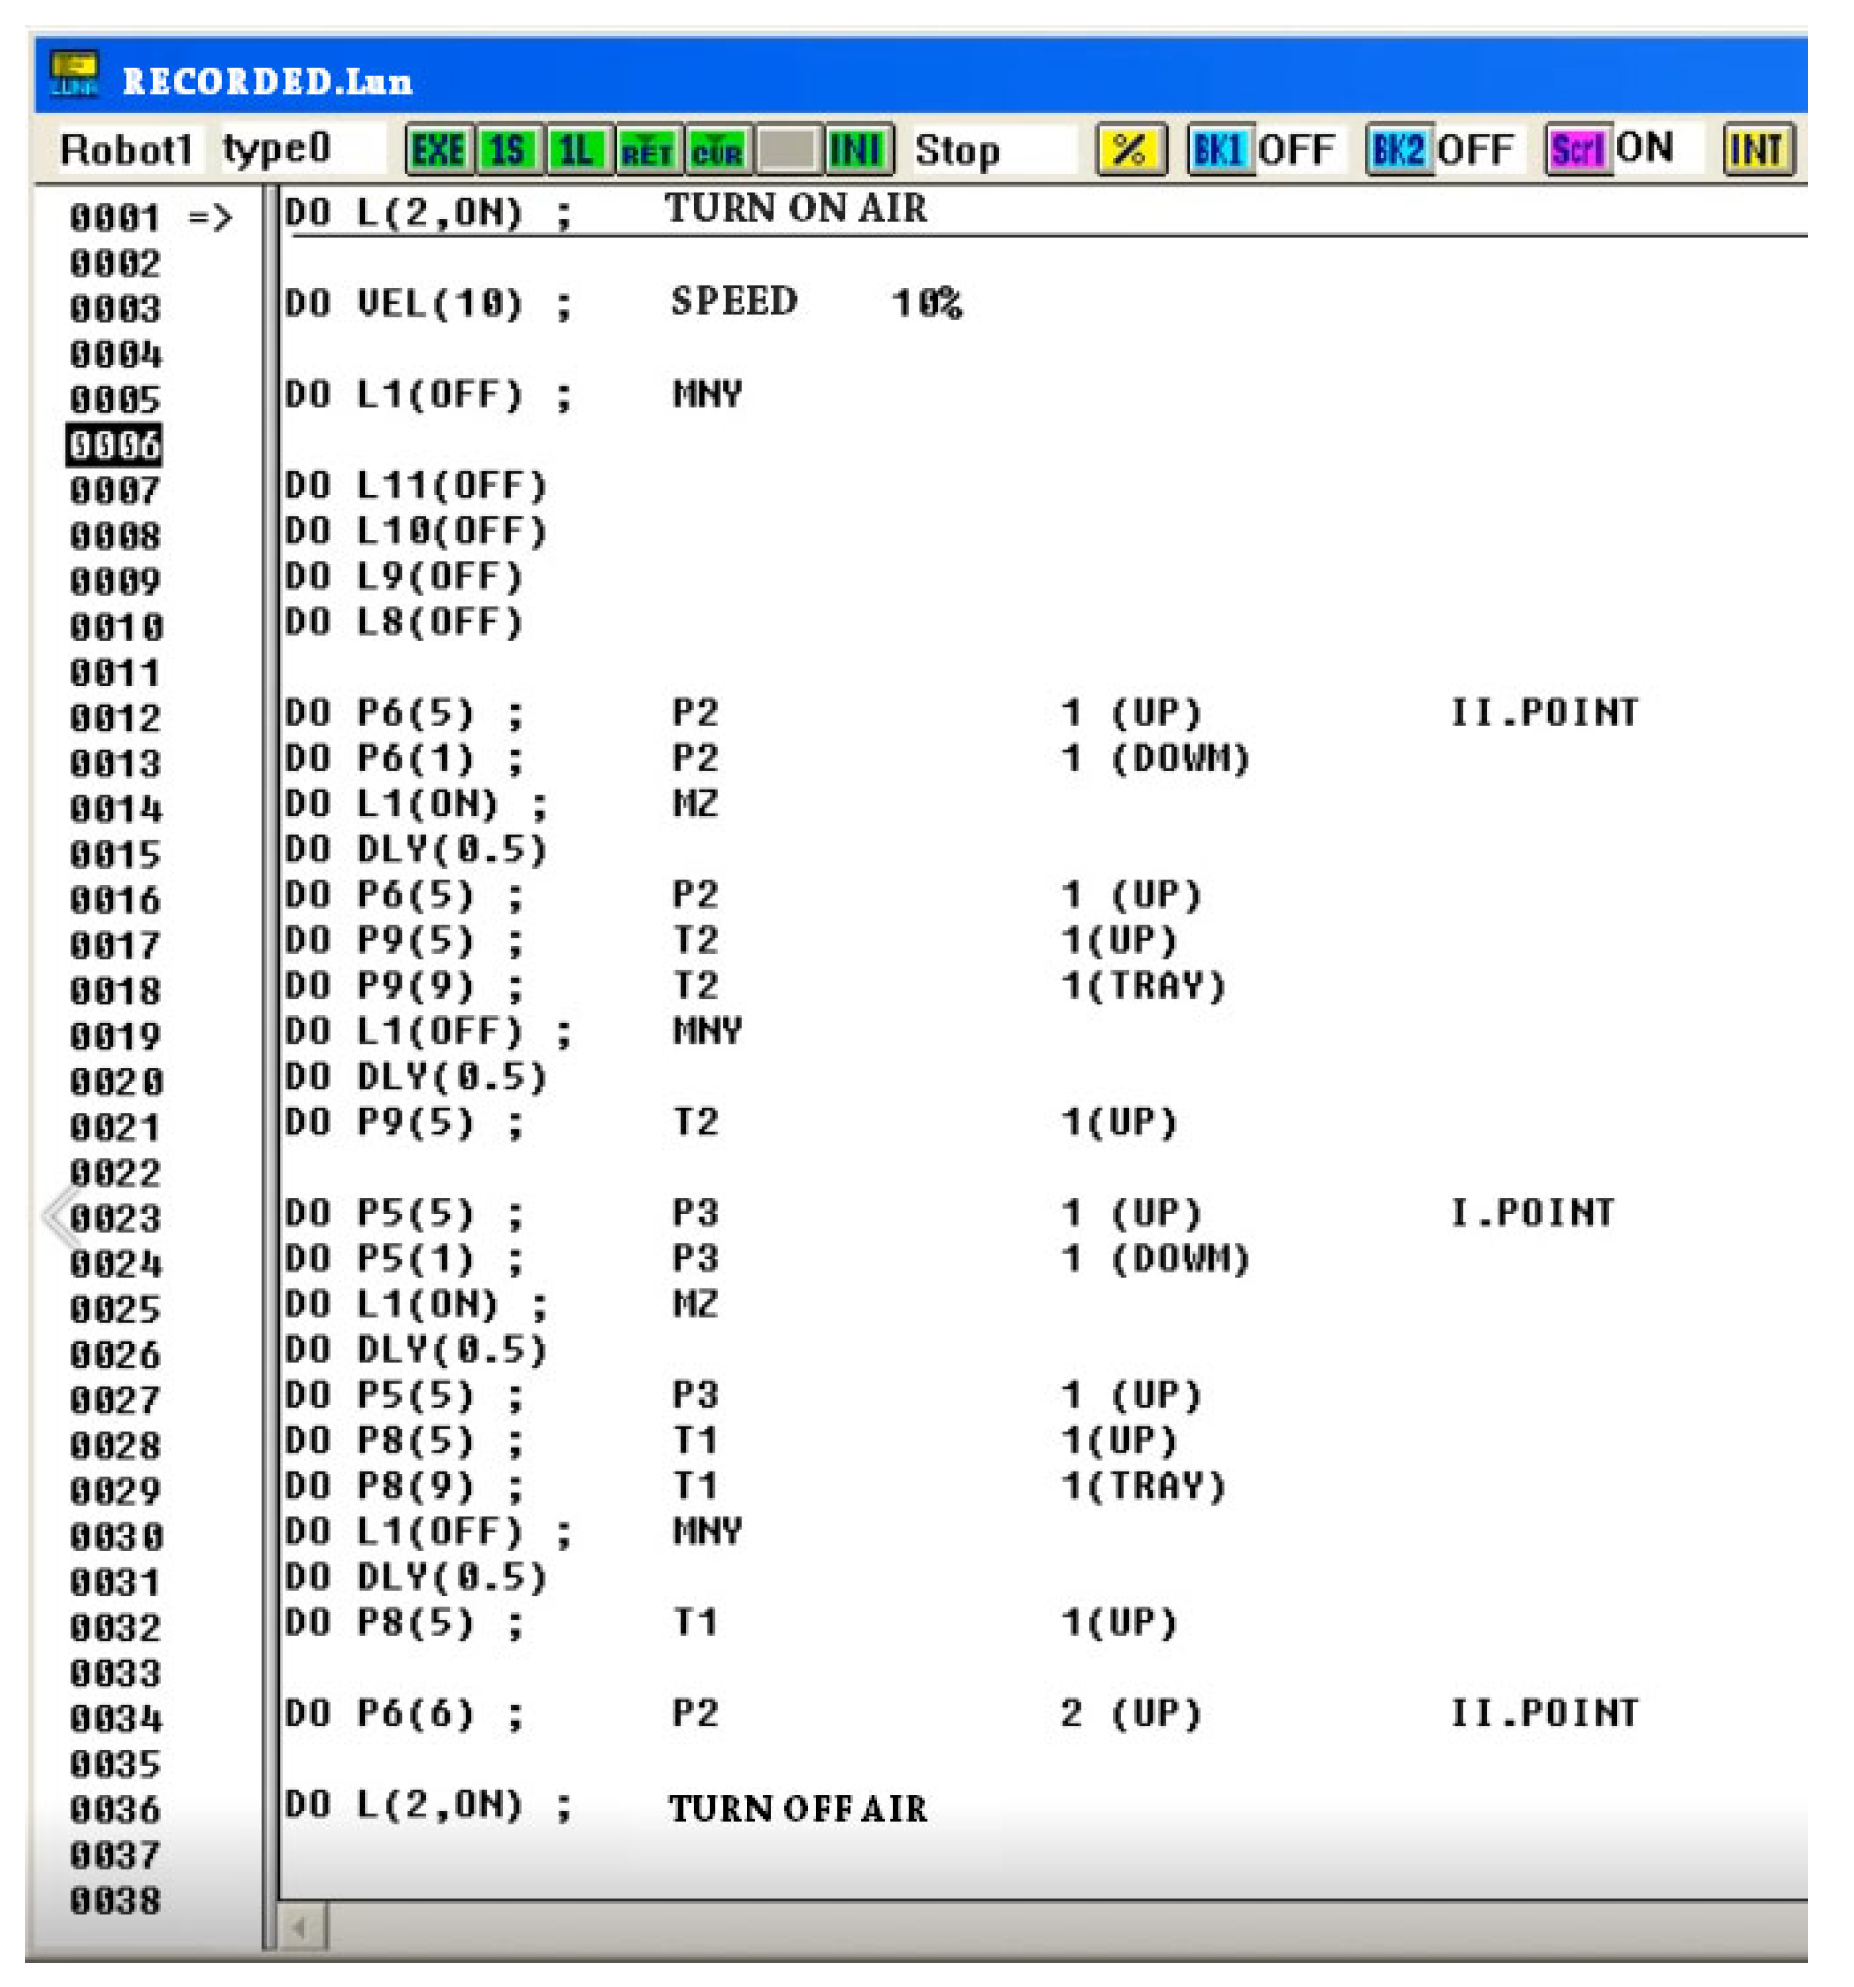This screenshot has width=1854, height=1987.
Task: Click the yellow percent speed button
Action: [x=1129, y=150]
